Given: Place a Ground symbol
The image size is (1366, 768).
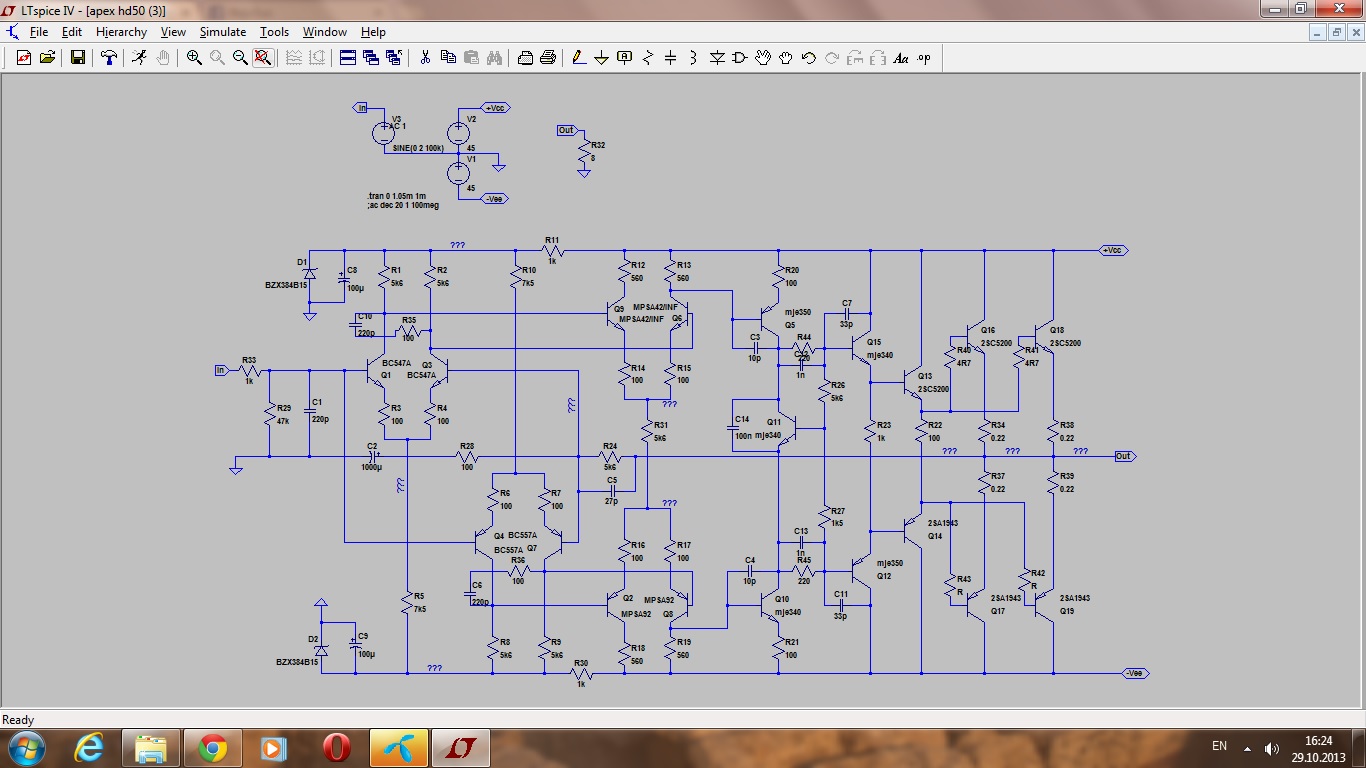Looking at the screenshot, I should click(602, 58).
